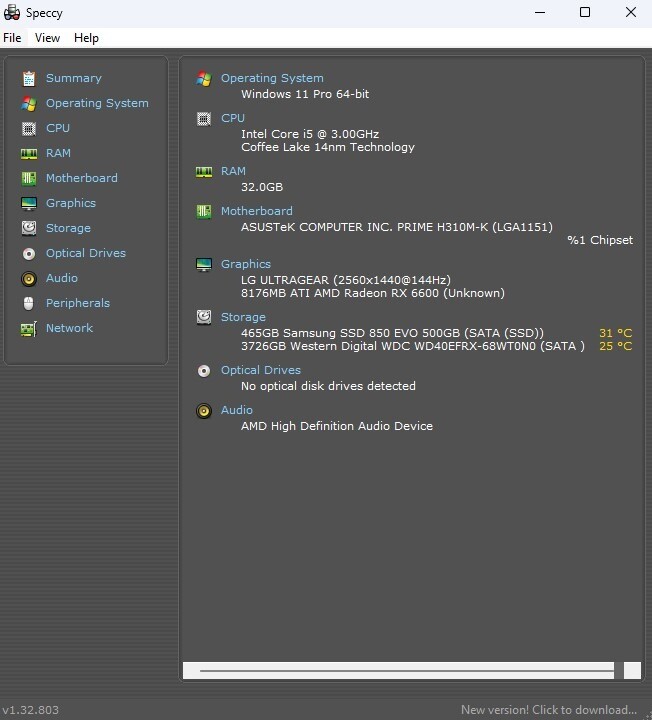Click the Motherboard heading link in summary
Screen dimensions: 652x720
[257, 211]
